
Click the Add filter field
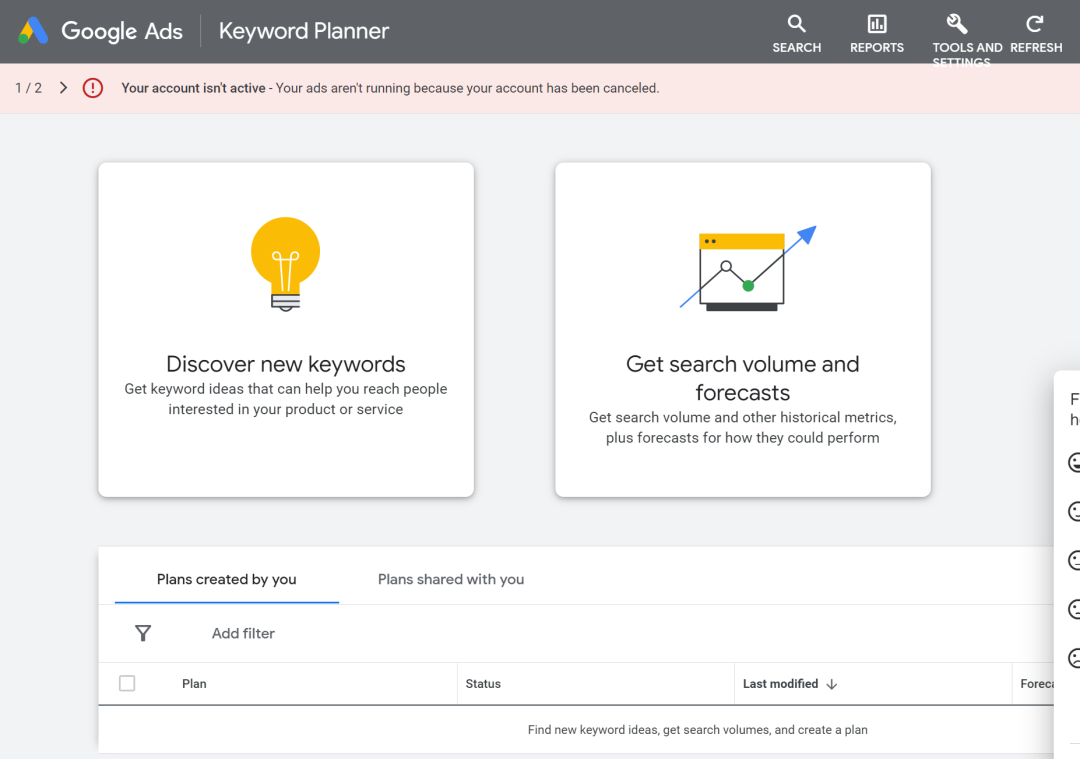point(243,633)
